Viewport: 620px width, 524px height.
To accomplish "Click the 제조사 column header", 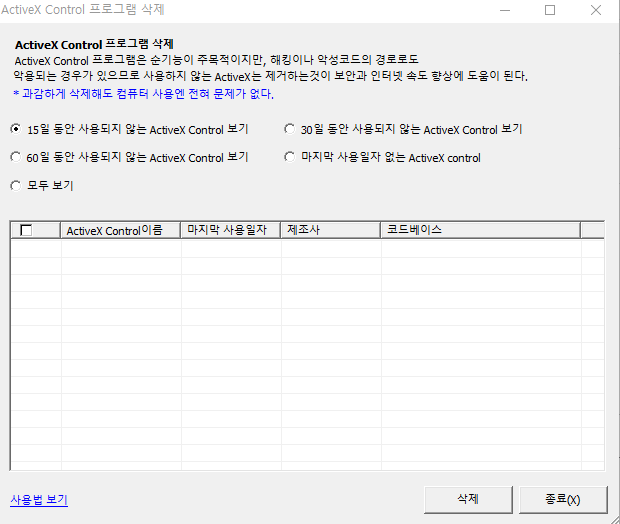I will click(331, 230).
